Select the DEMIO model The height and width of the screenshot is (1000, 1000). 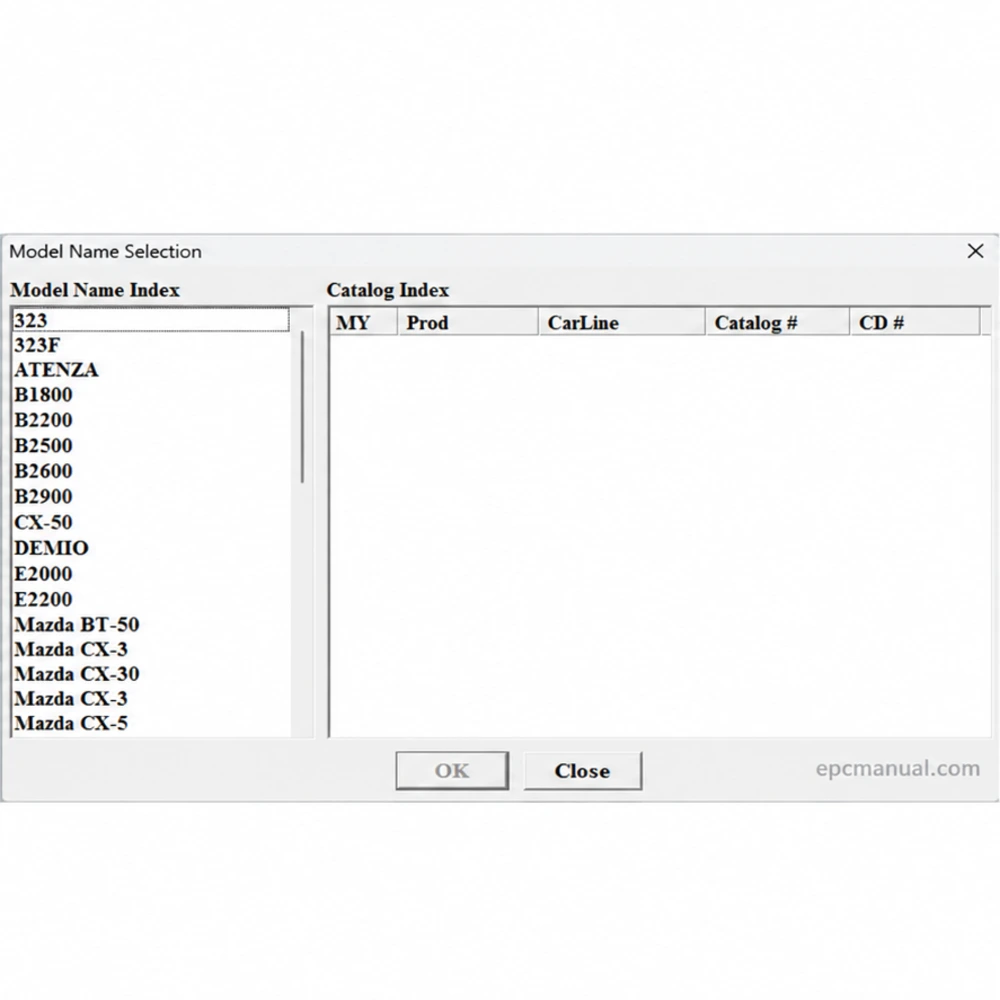(x=151, y=548)
